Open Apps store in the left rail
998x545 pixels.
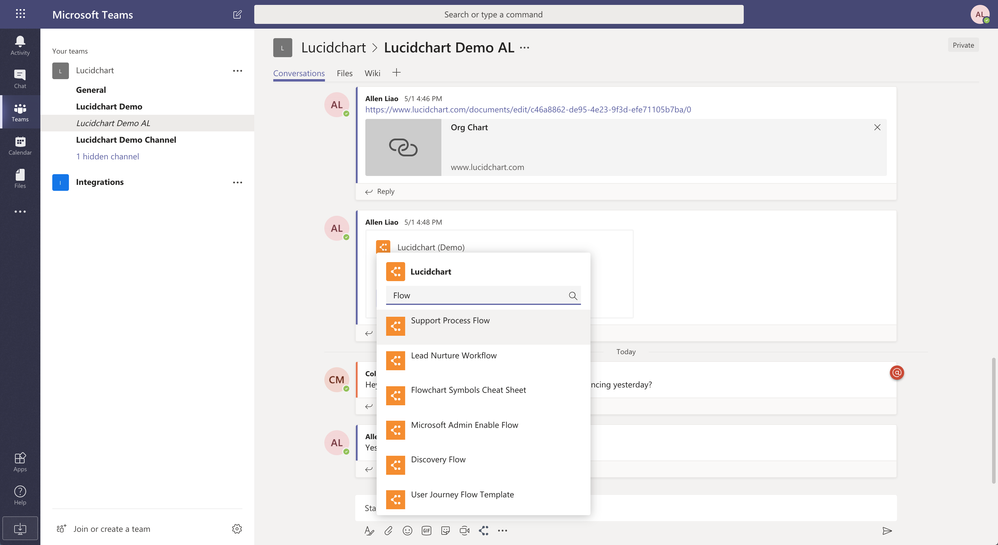[x=20, y=462]
